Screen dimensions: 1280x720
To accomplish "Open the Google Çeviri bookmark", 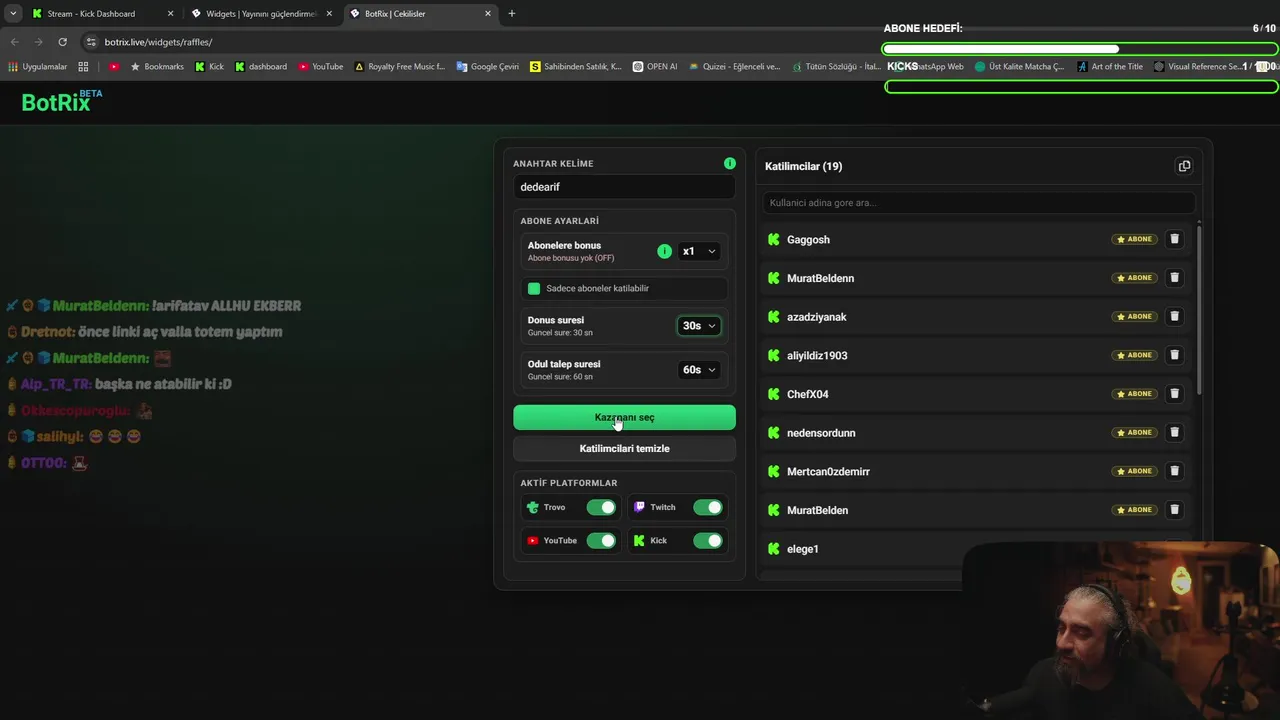I will coord(488,67).
